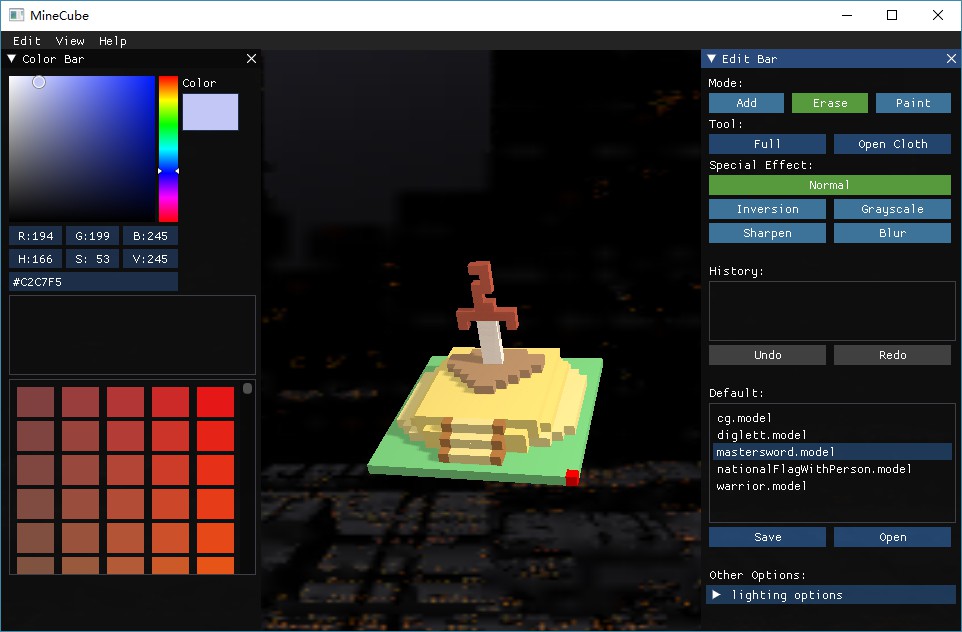Click the #C2C7F5 hex color field
The width and height of the screenshot is (962, 632).
93,282
